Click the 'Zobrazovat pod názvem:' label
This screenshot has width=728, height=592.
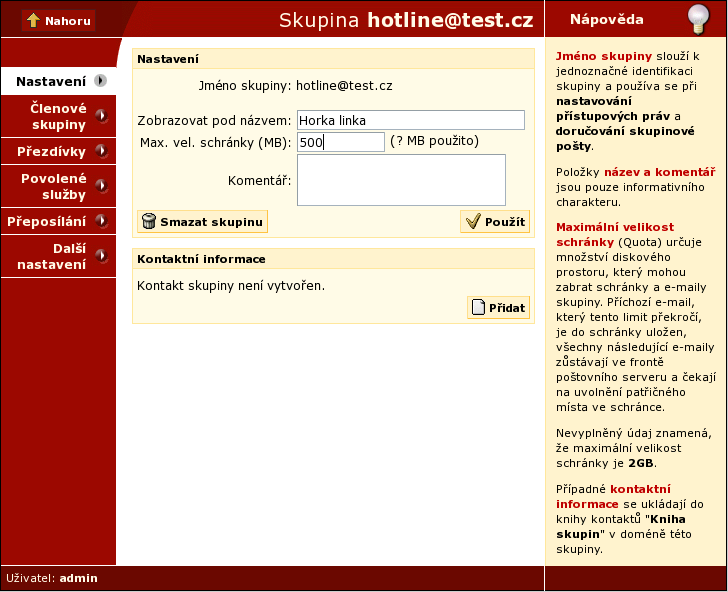(x=214, y=121)
